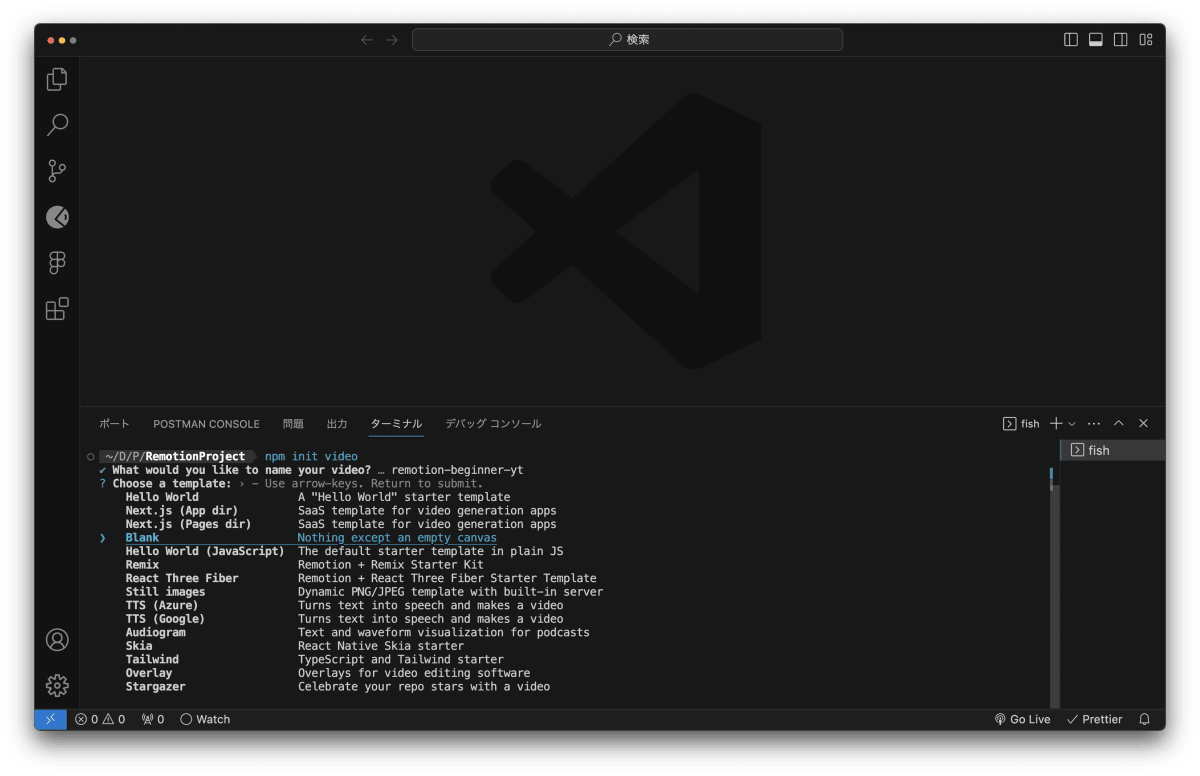
Task: Click the Hello World (JavaScript) template row
Action: (344, 551)
